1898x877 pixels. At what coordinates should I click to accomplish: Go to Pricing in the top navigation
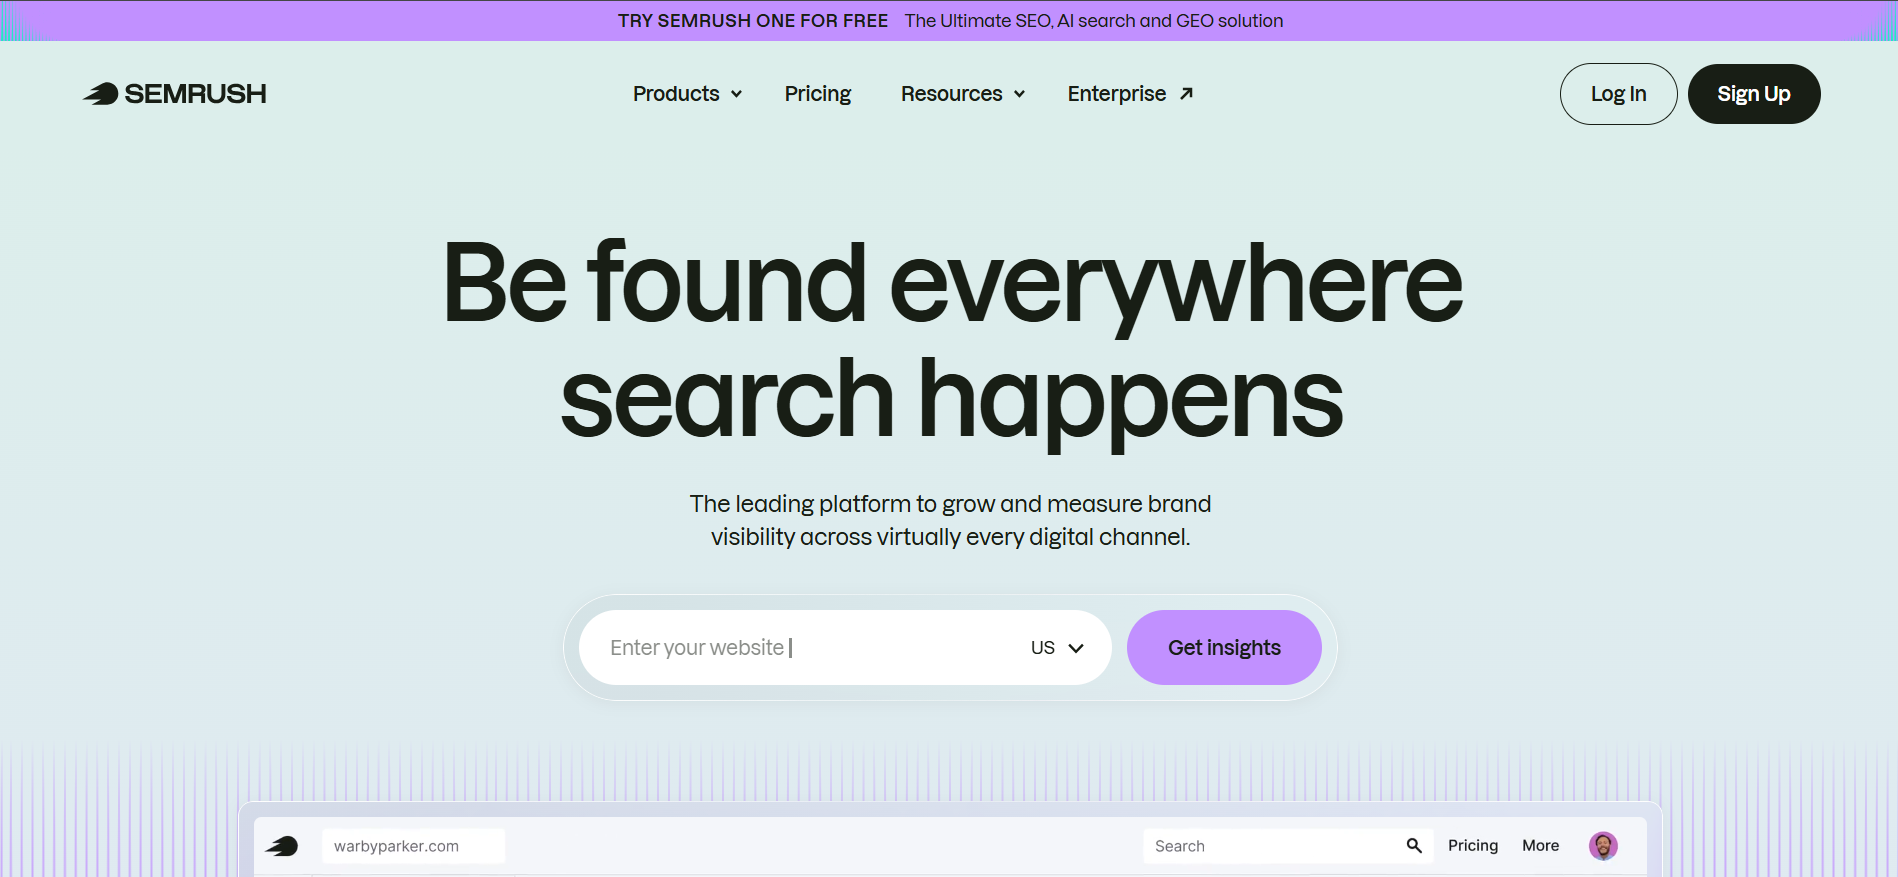(x=817, y=94)
